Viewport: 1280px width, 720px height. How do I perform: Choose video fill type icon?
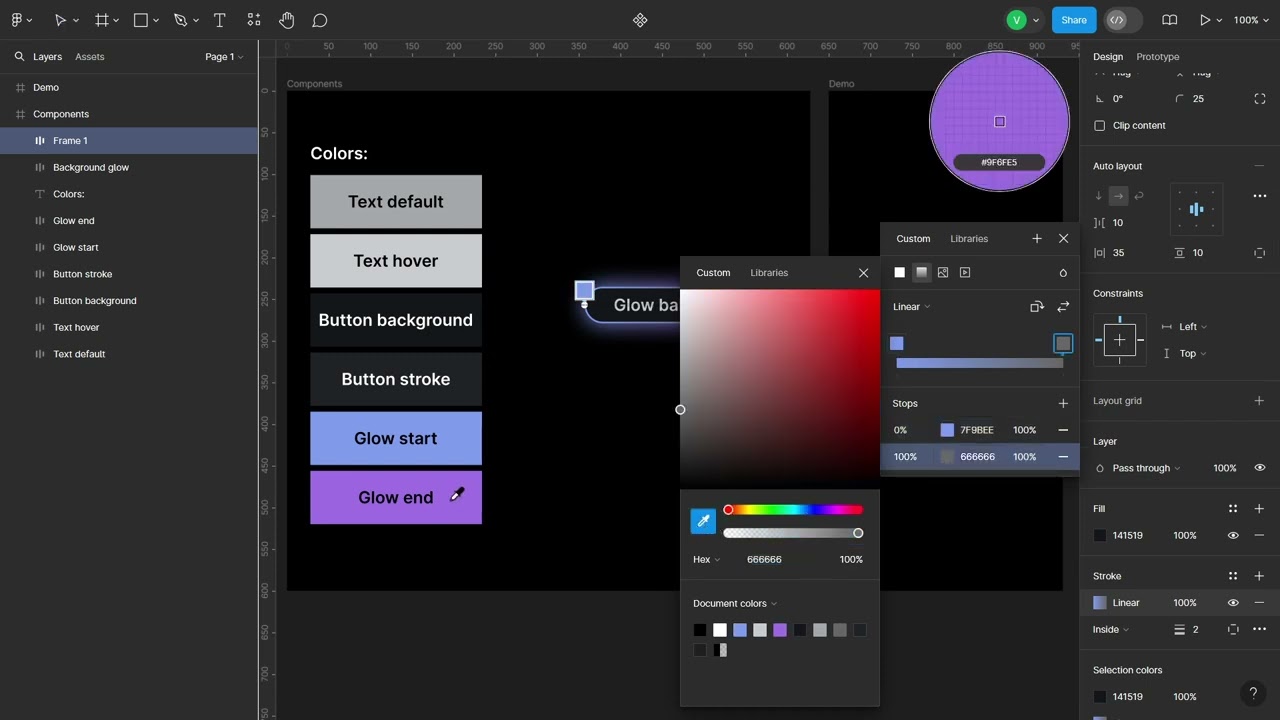tap(965, 272)
